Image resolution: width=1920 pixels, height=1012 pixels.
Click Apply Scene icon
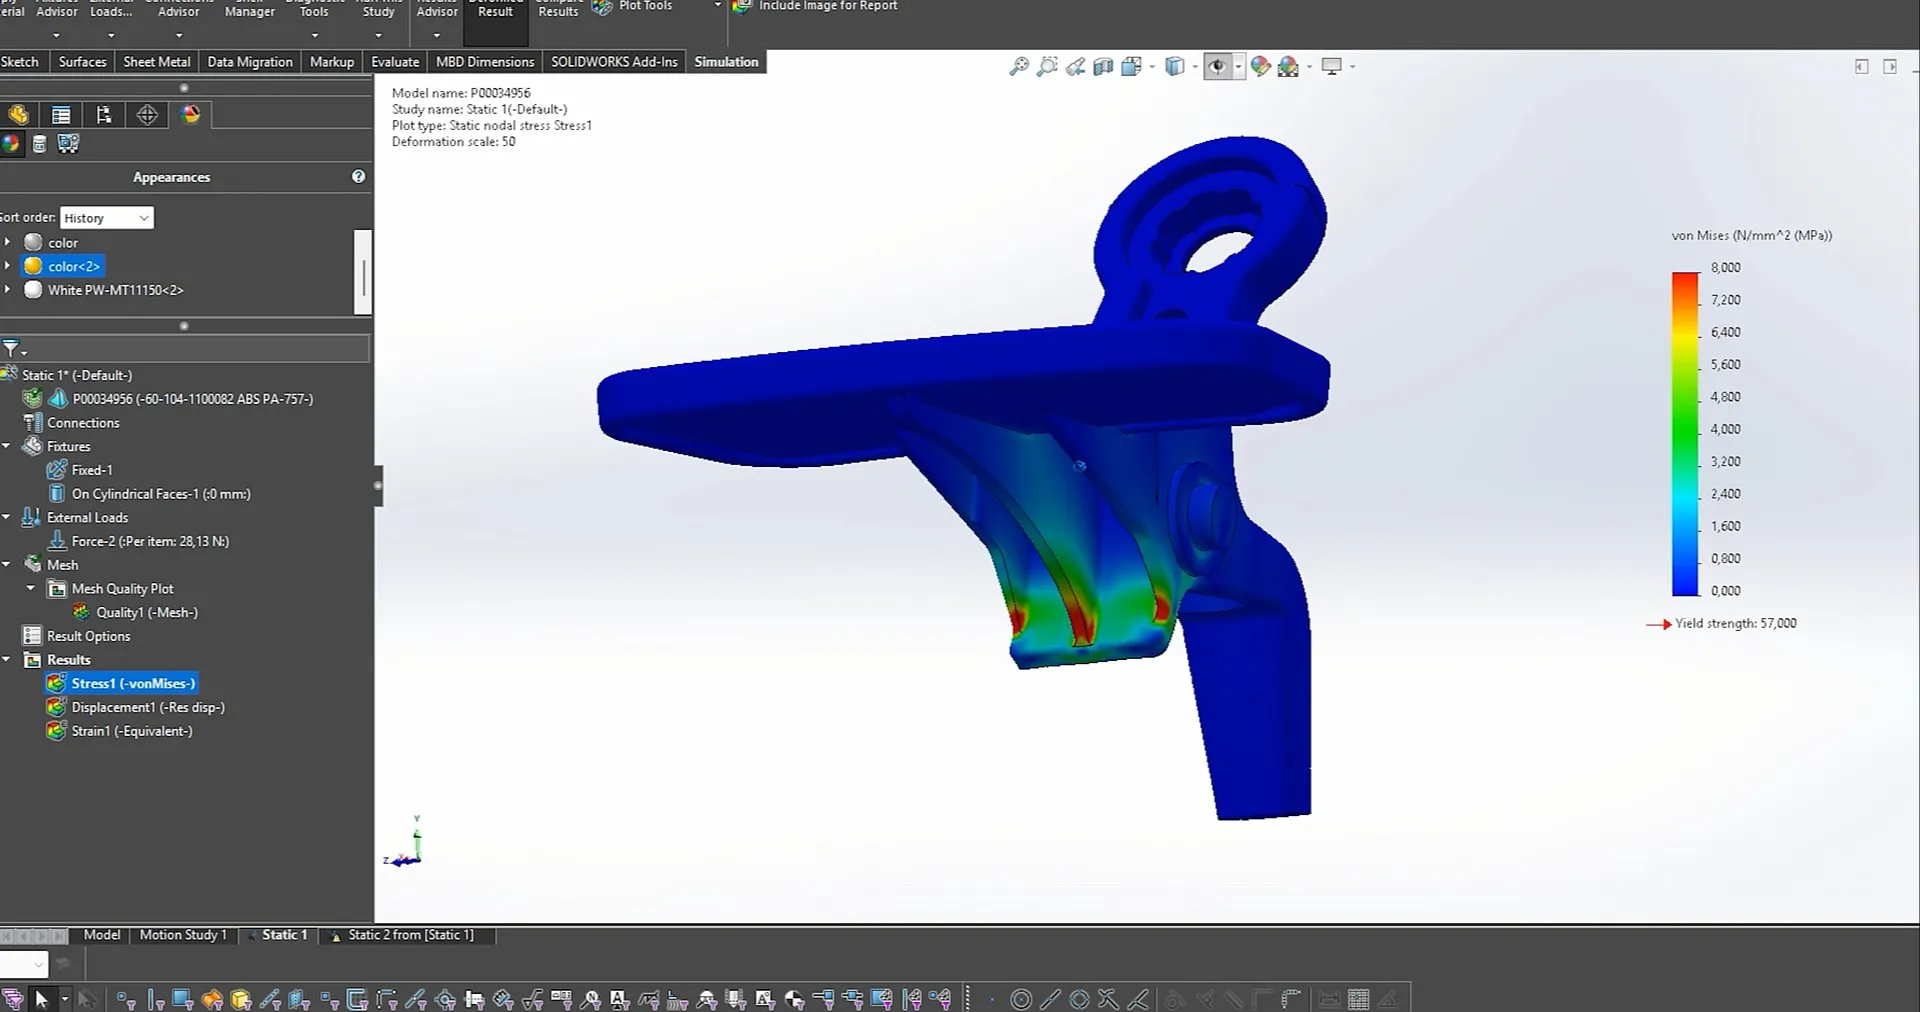pyautogui.click(x=1288, y=67)
